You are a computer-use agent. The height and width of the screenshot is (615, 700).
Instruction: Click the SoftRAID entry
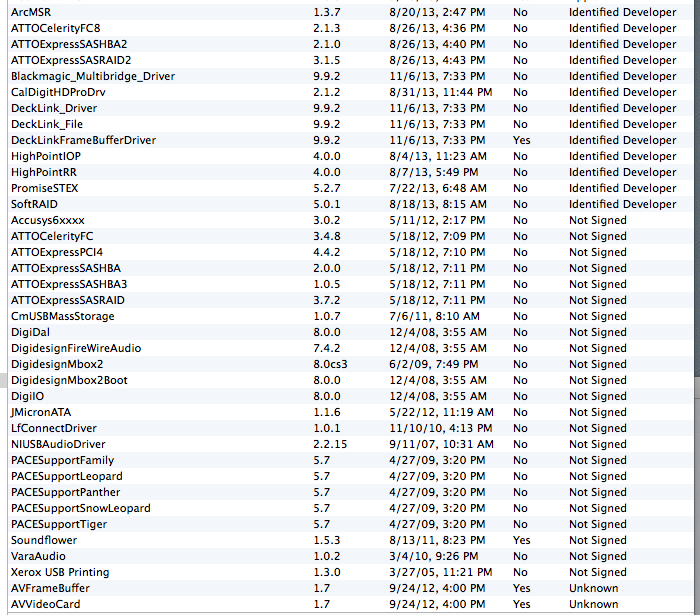(x=350, y=204)
